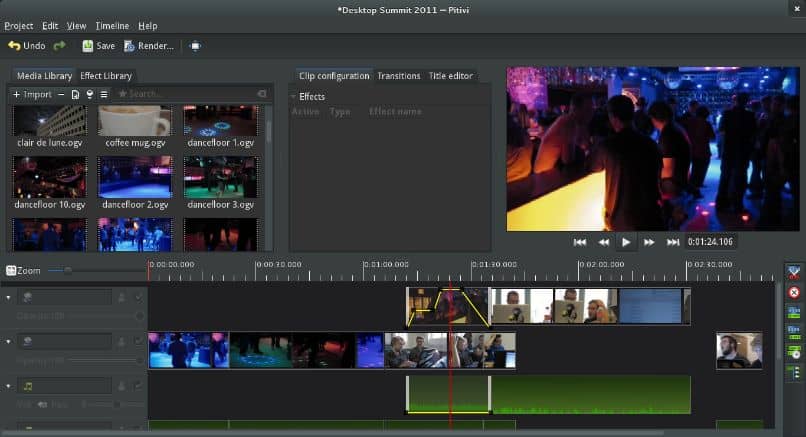Toggle the audio layer's enable checkbox

pyautogui.click(x=138, y=385)
